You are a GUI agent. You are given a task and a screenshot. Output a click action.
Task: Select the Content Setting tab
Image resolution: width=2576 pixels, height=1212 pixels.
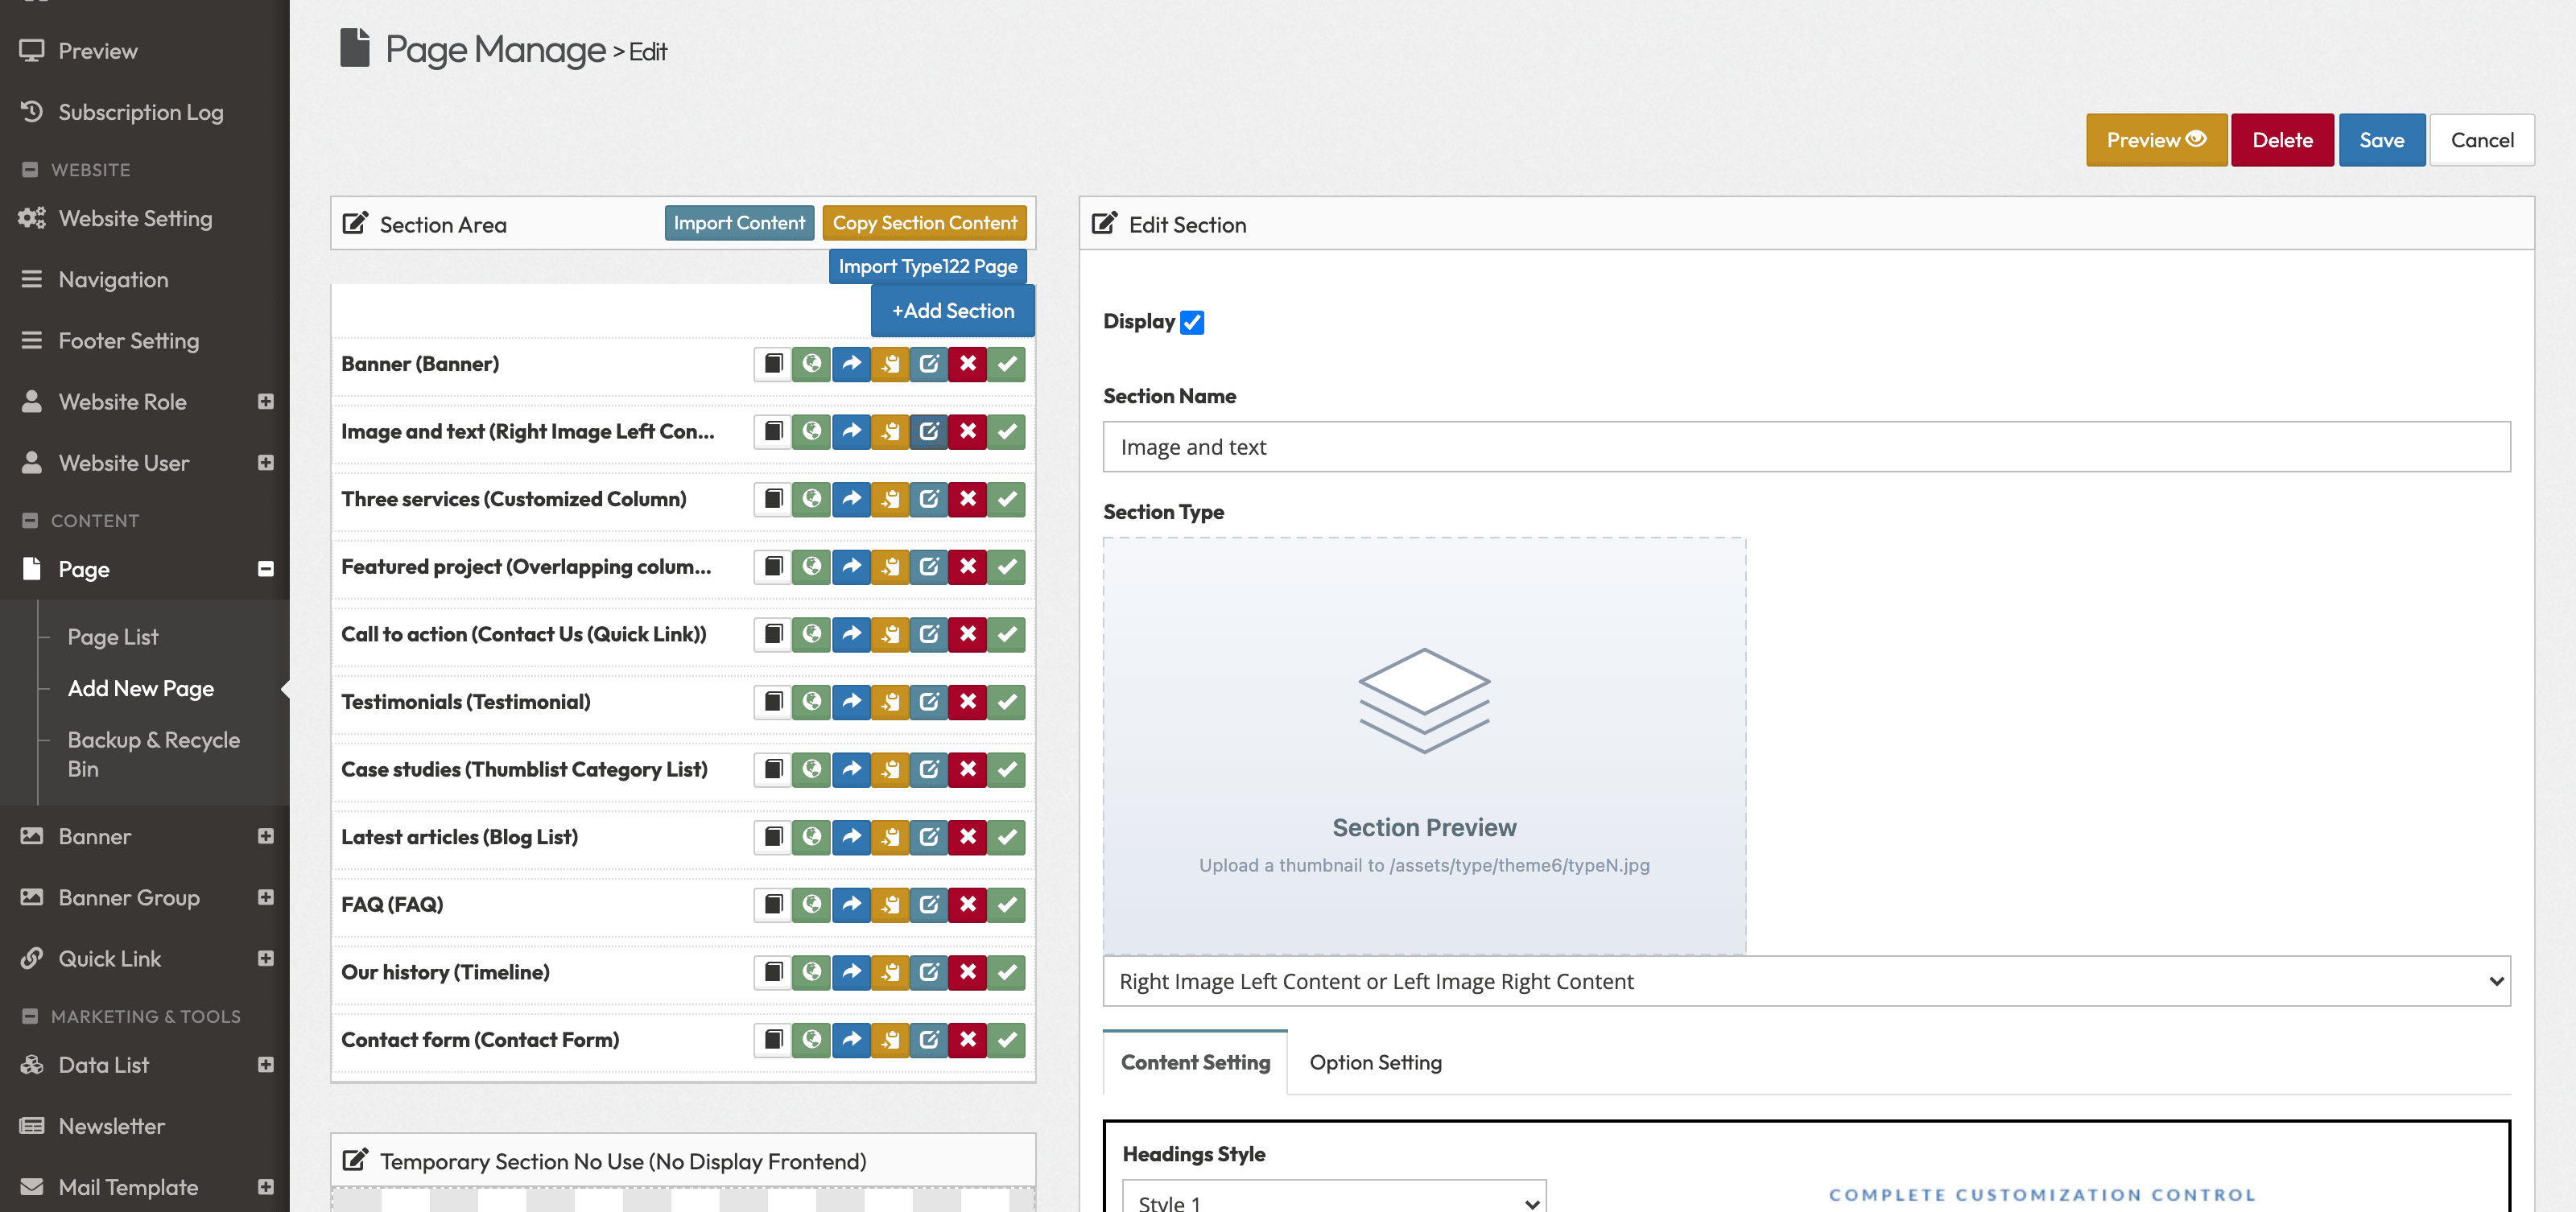coord(1195,1062)
